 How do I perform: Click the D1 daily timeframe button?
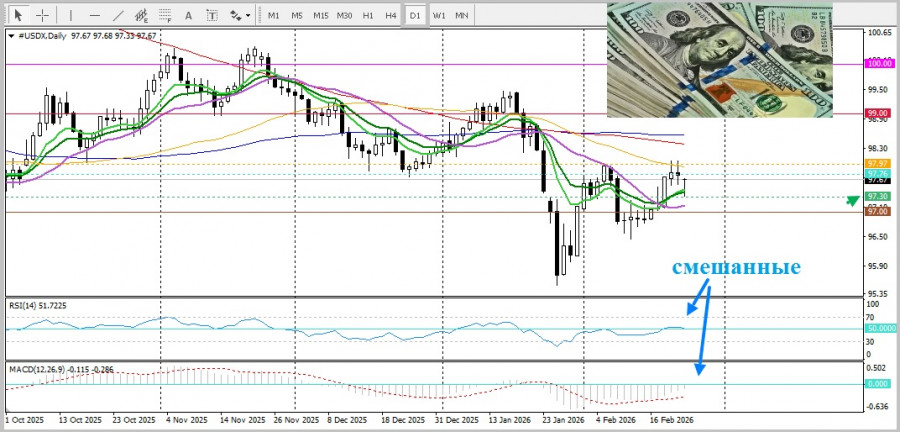point(414,15)
